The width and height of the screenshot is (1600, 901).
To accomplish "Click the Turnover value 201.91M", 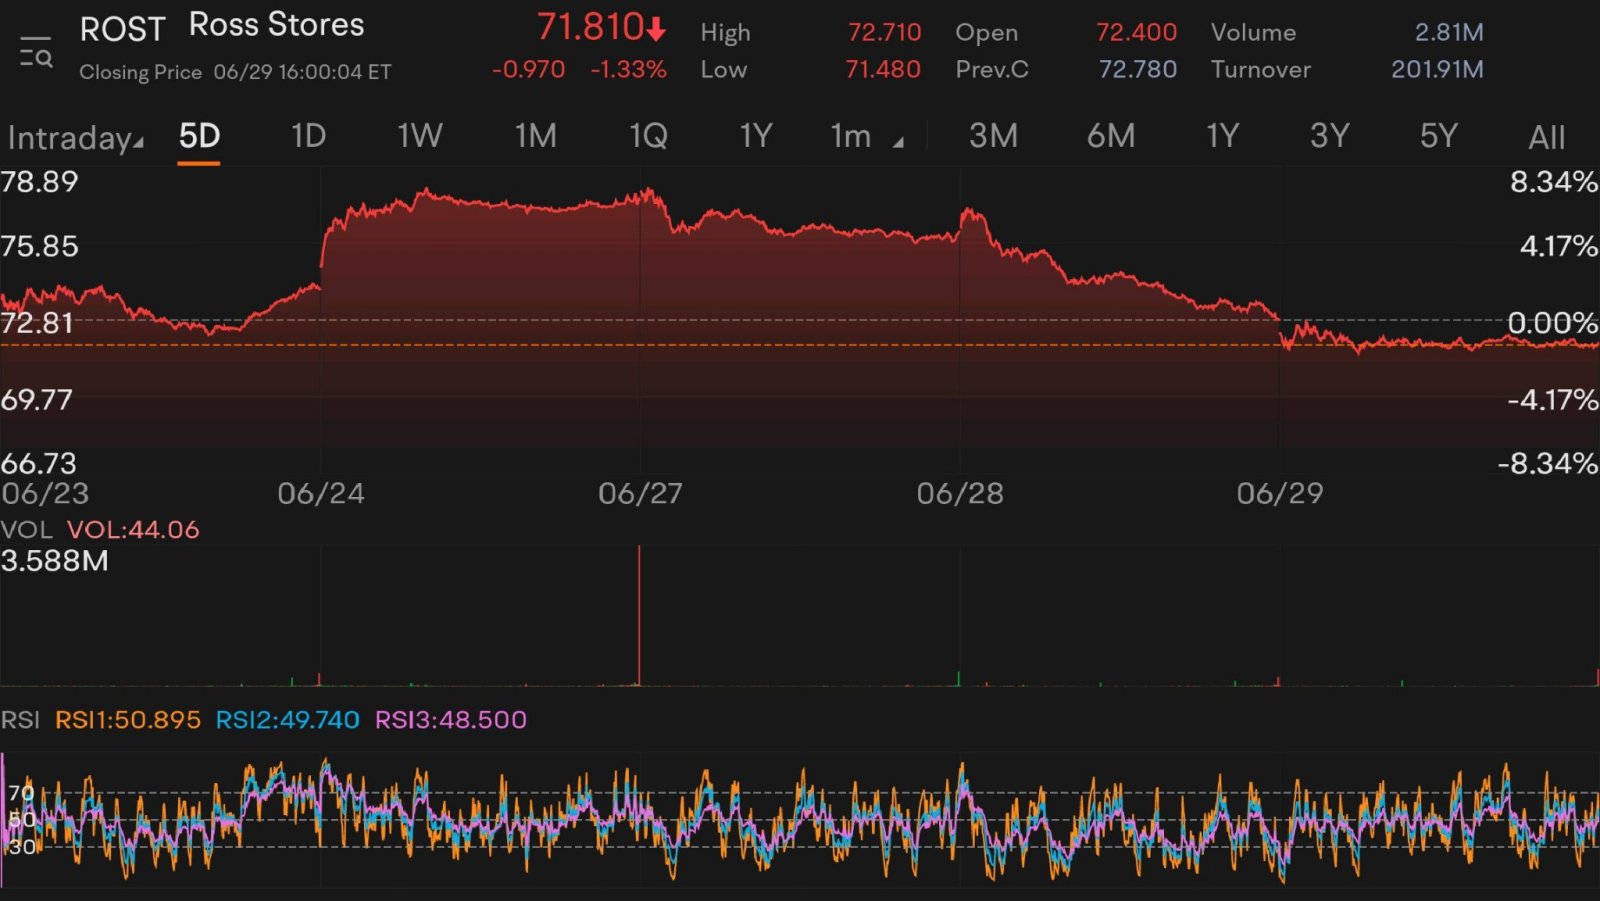I will click(1437, 70).
